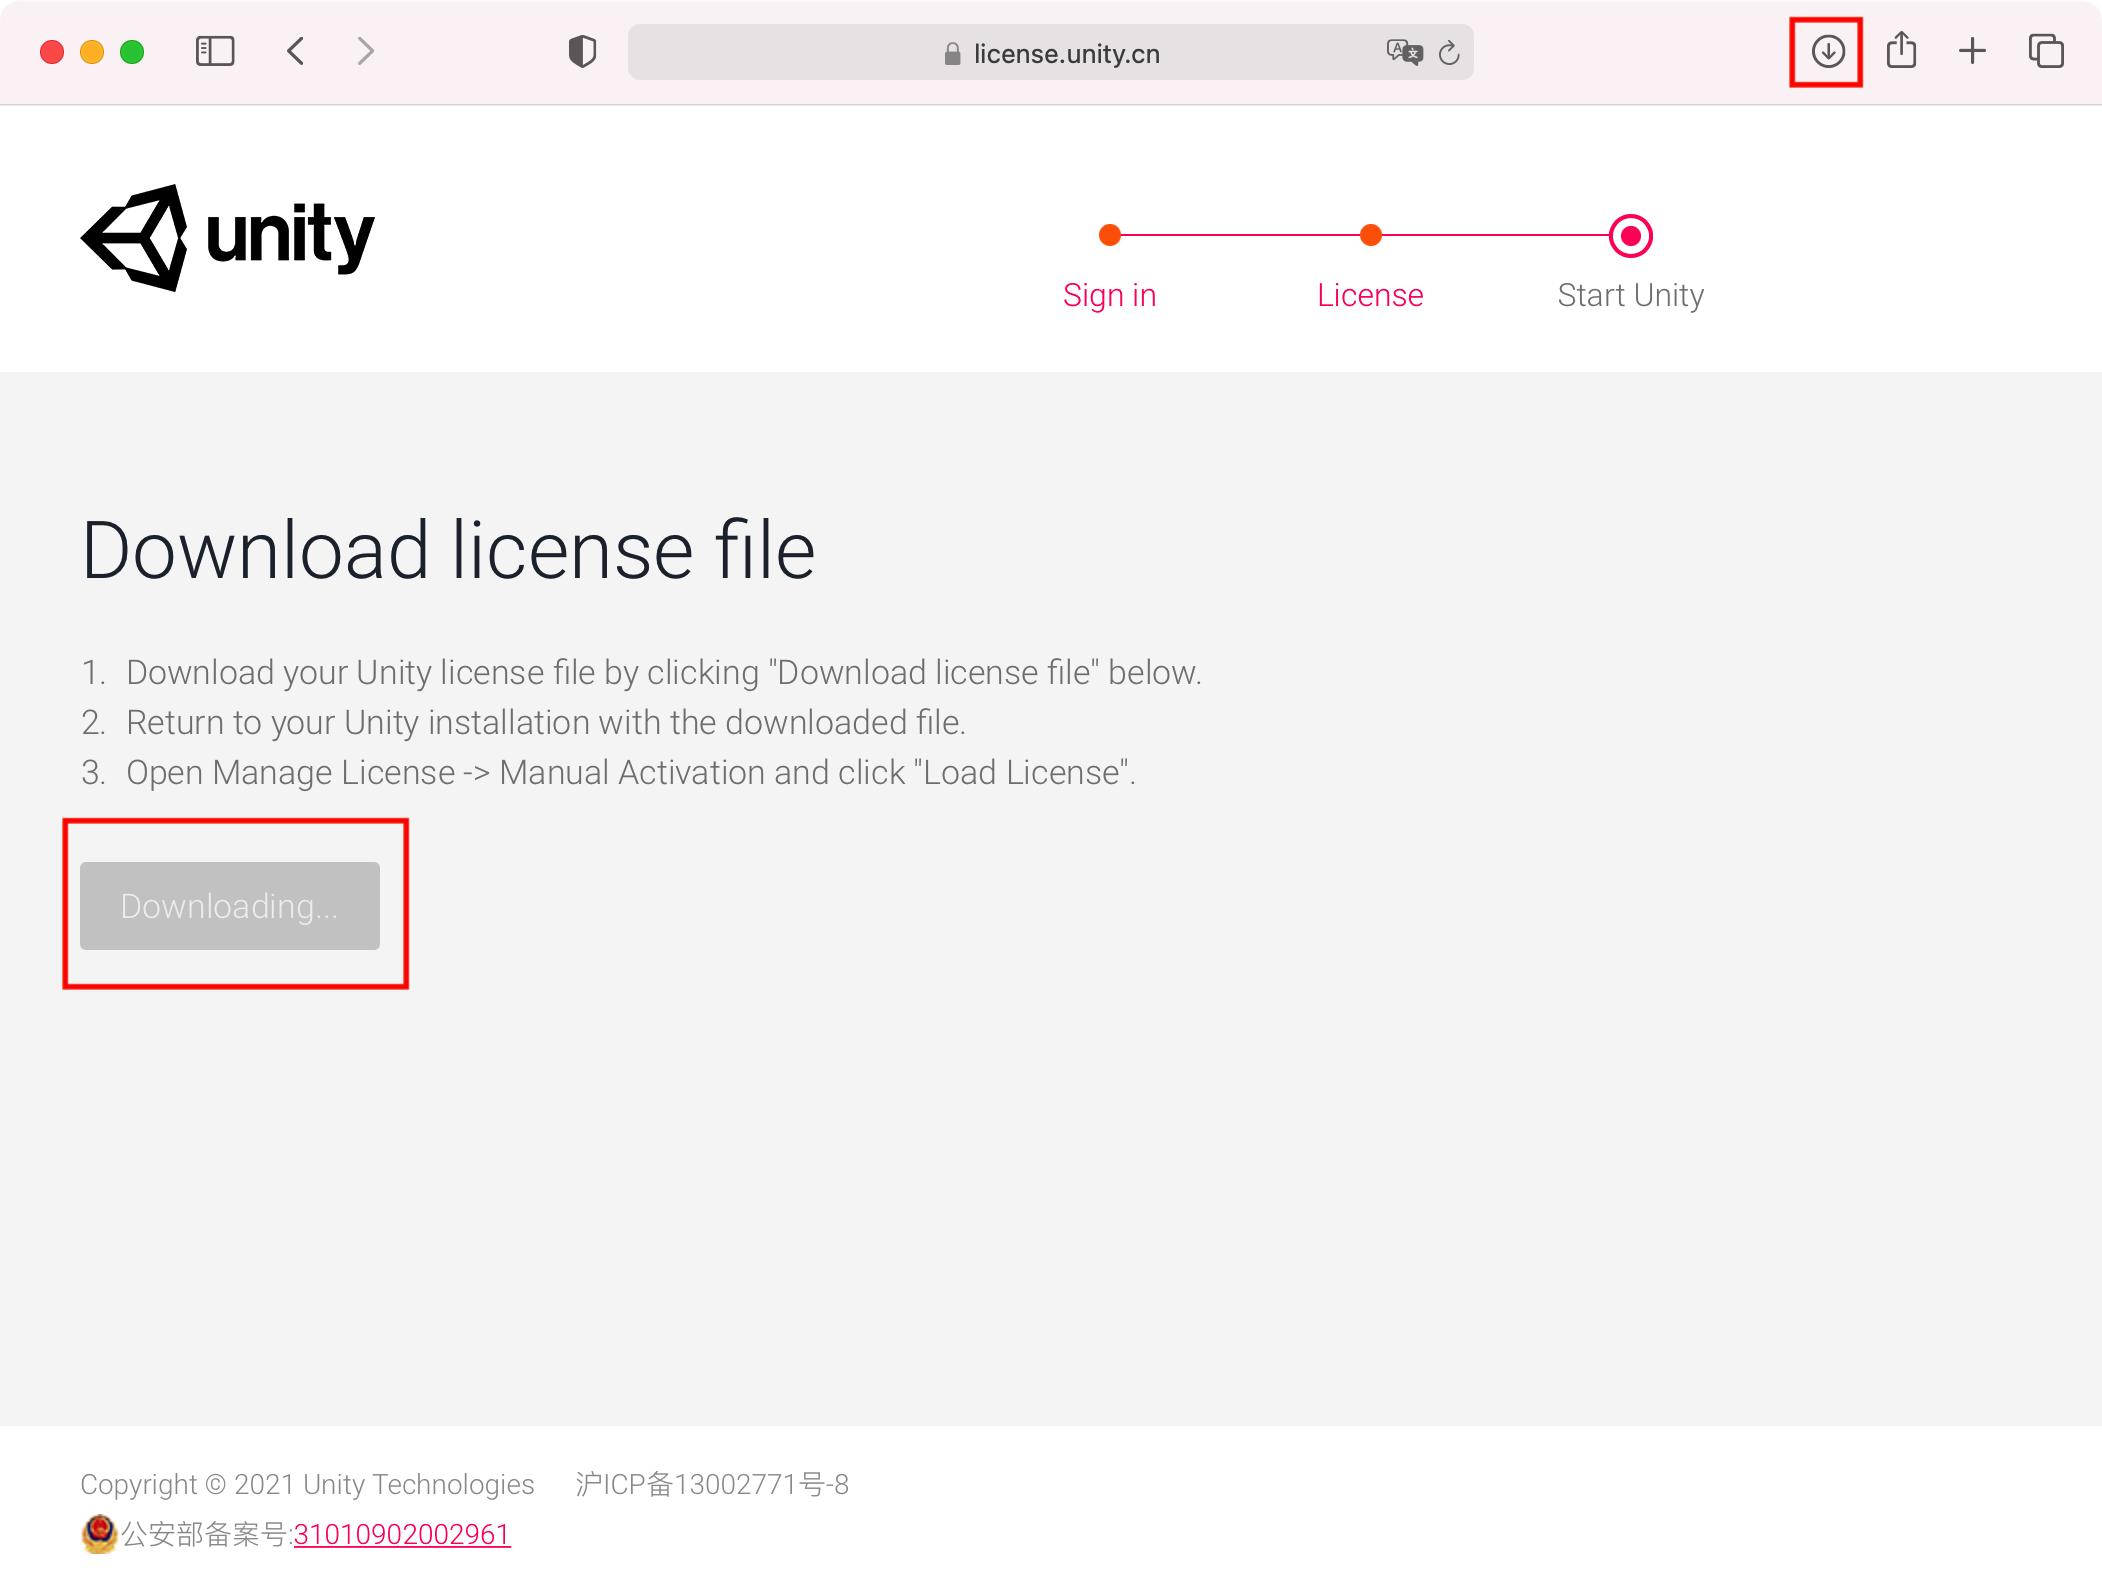Show tab overview icon
Screen dimensions: 2102x1594
(x=2045, y=51)
